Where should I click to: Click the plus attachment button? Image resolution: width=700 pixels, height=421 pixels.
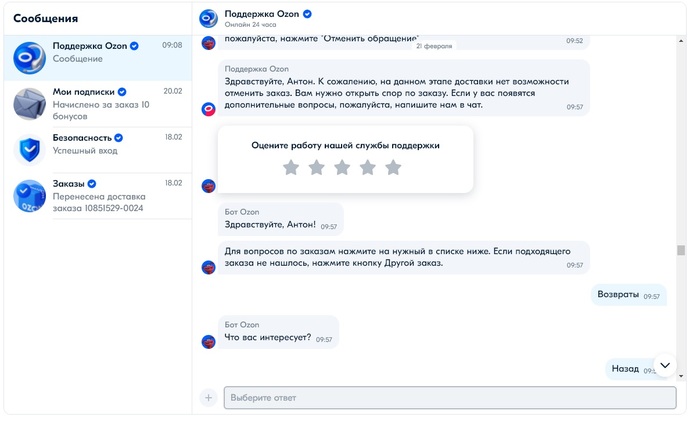pyautogui.click(x=208, y=398)
